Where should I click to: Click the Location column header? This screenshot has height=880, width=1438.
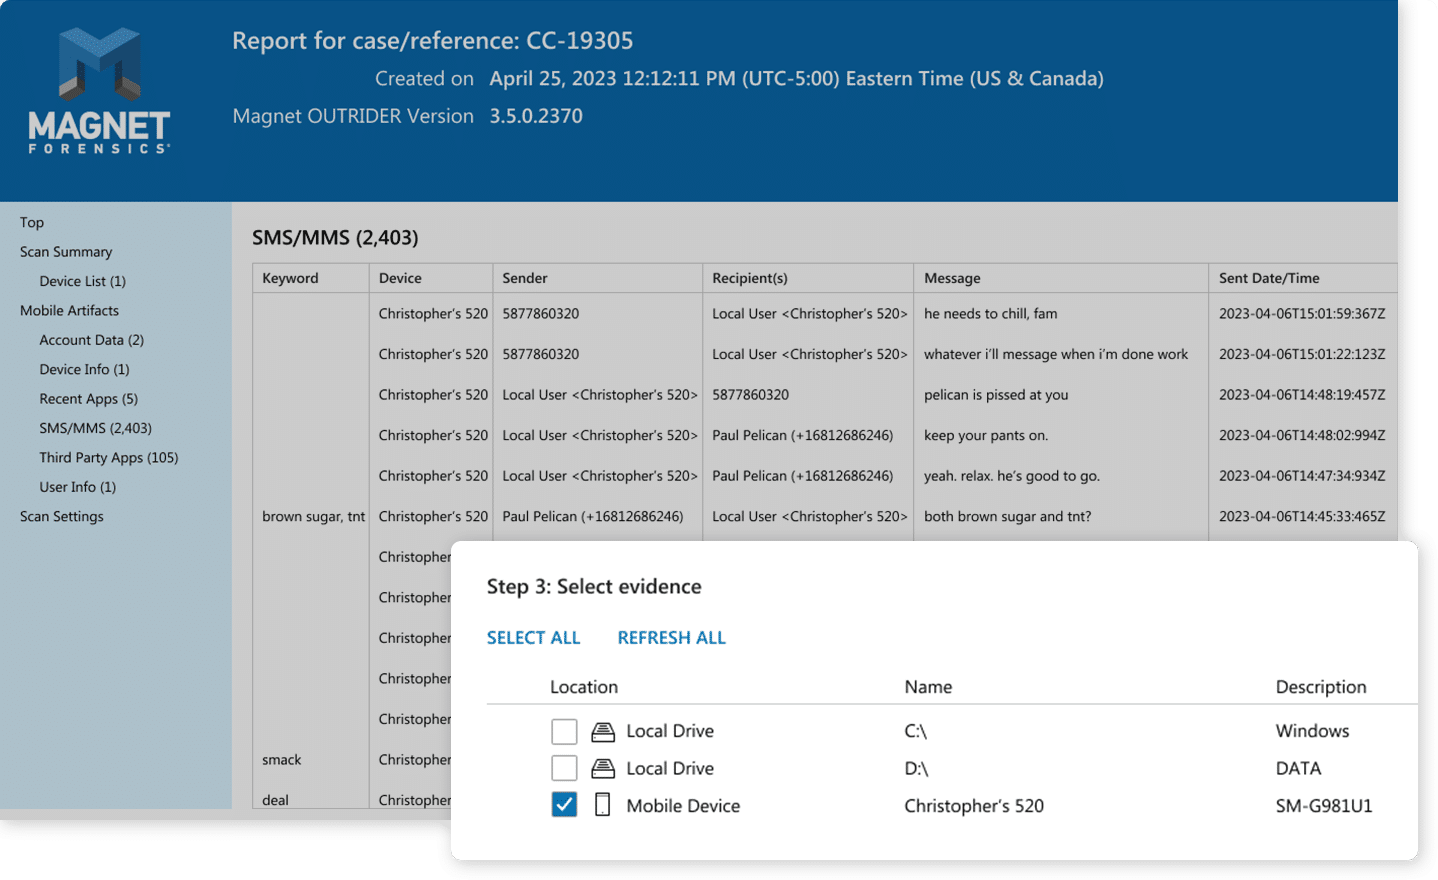point(584,687)
